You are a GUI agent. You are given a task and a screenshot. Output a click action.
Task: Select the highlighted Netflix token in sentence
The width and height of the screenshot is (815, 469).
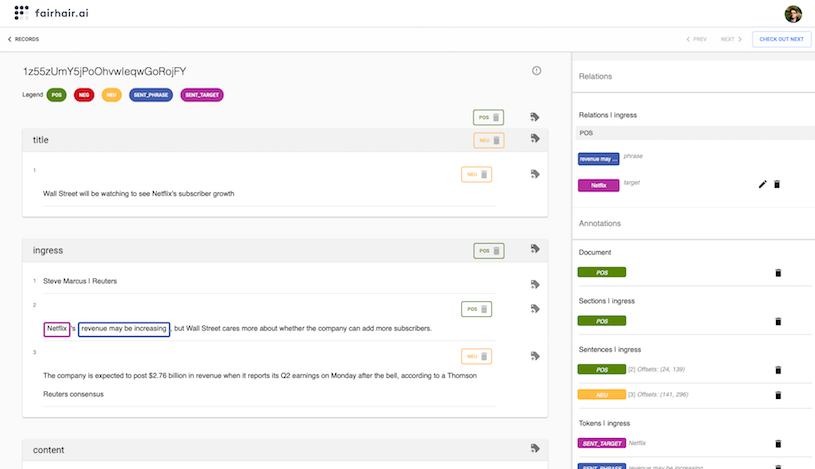pyautogui.click(x=57, y=329)
